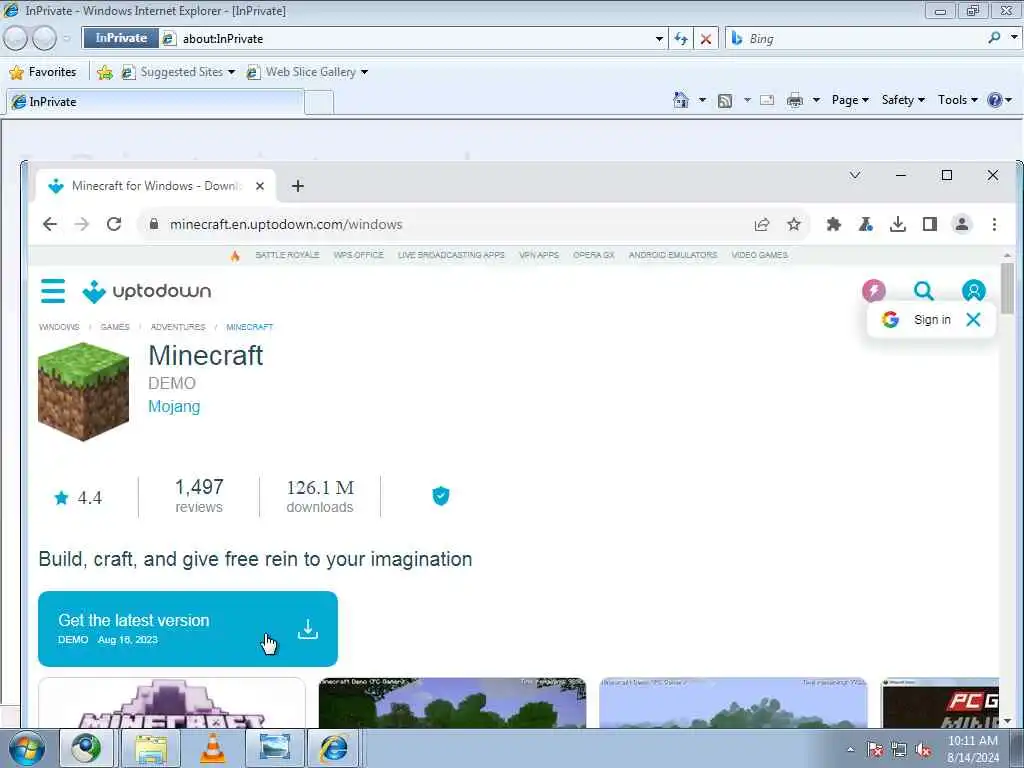Bookmark this page with star icon

pyautogui.click(x=793, y=225)
